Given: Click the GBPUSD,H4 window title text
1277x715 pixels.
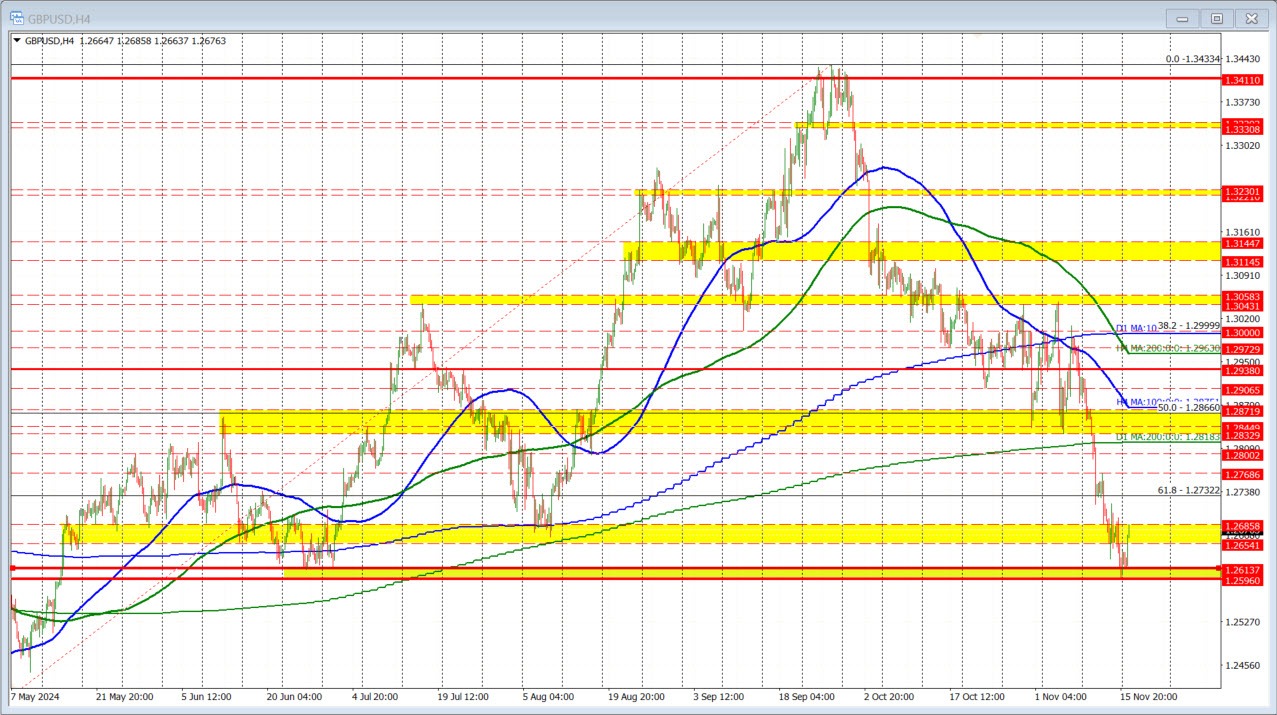Looking at the screenshot, I should point(61,17).
